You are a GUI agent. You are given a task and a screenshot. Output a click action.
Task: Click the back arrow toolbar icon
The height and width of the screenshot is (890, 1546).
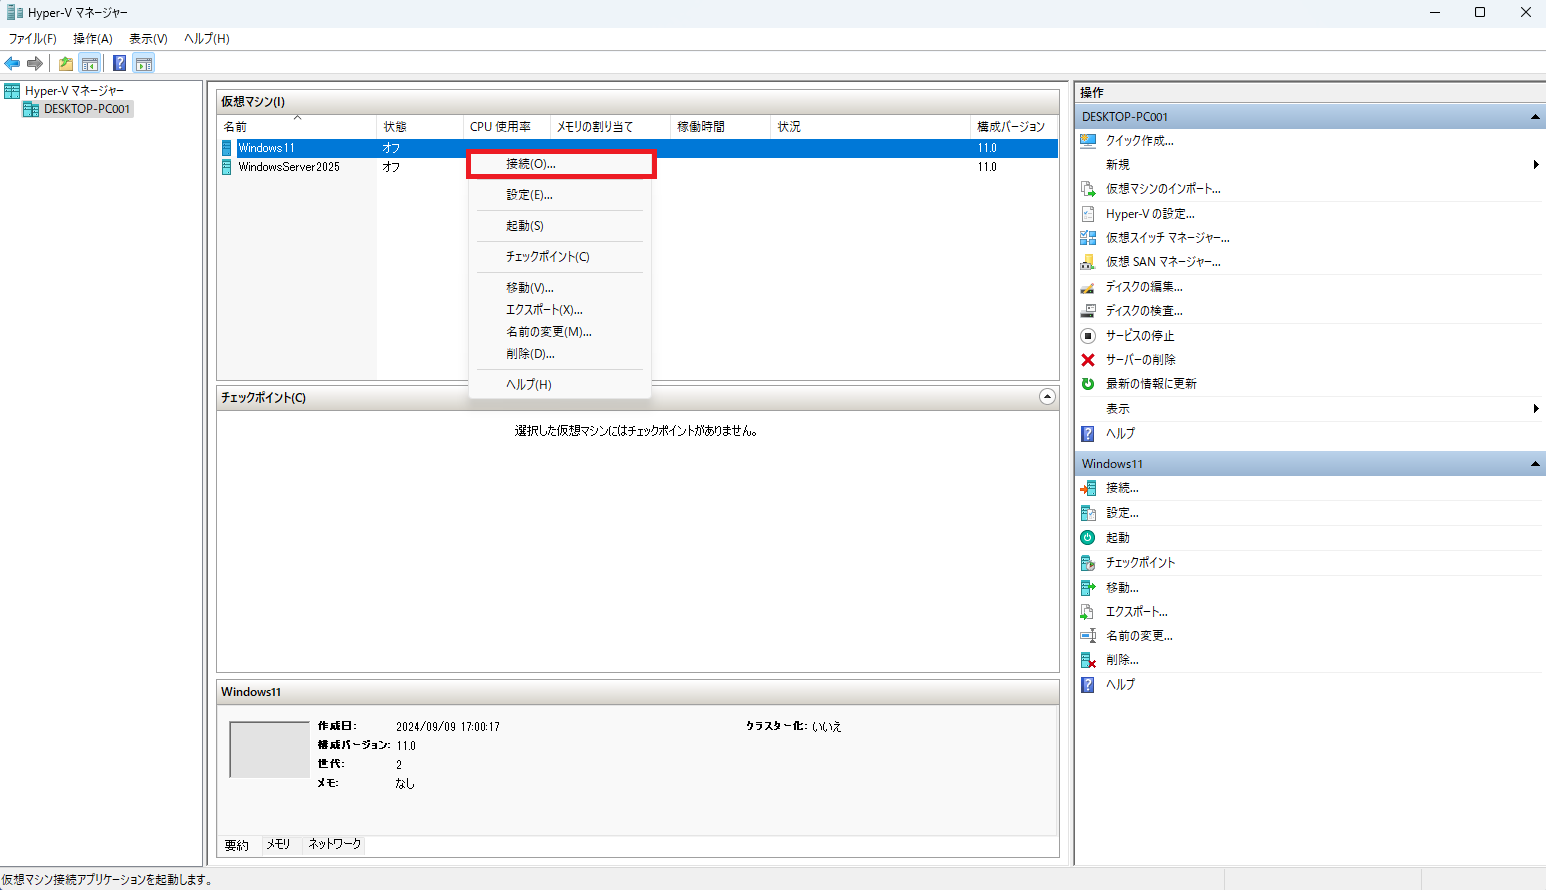coord(12,64)
